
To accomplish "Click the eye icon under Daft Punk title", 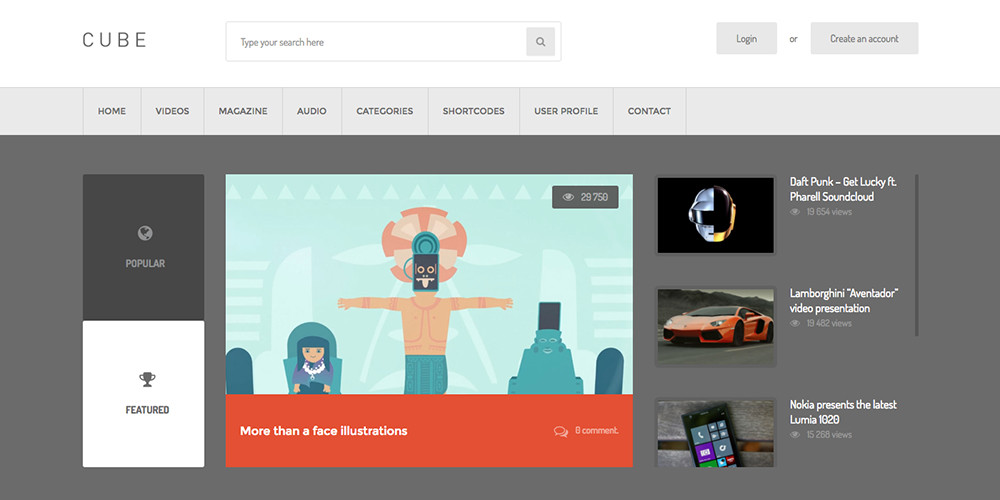I will click(x=796, y=212).
